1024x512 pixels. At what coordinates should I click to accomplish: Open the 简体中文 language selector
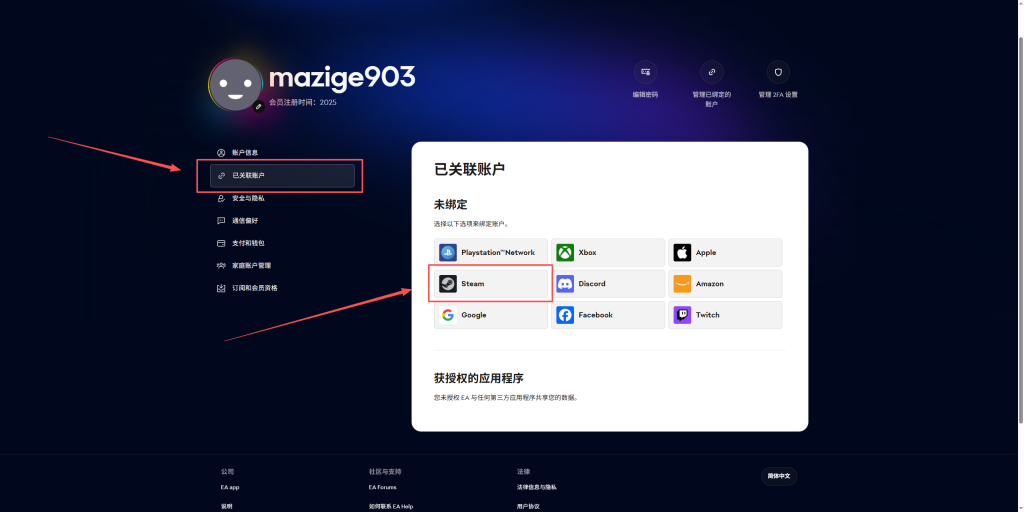click(x=779, y=476)
